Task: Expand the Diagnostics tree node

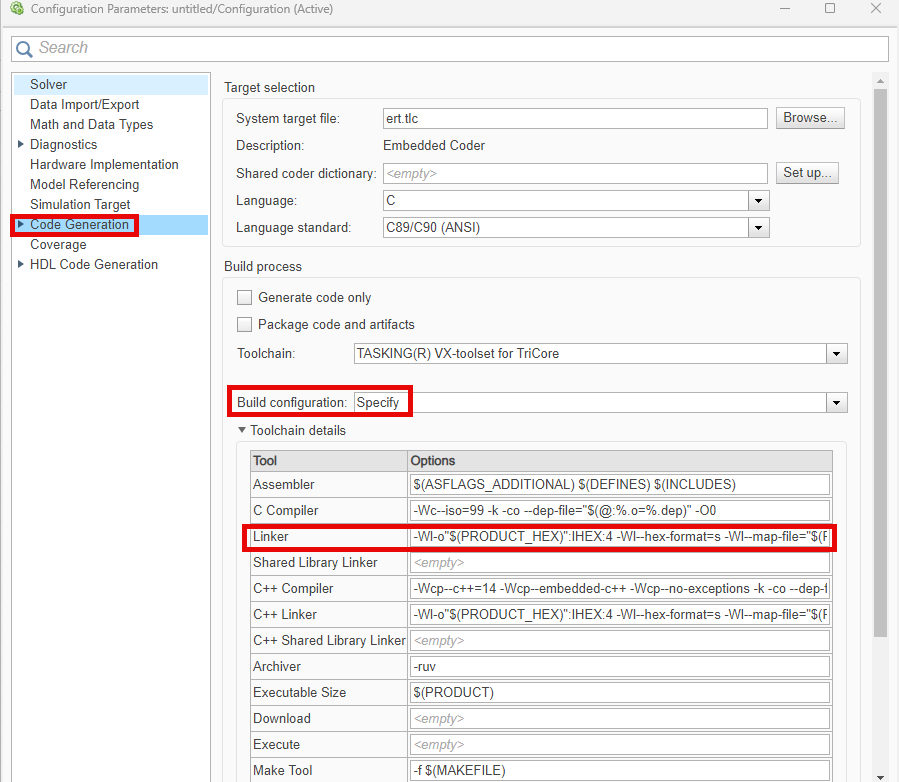Action: pos(21,144)
